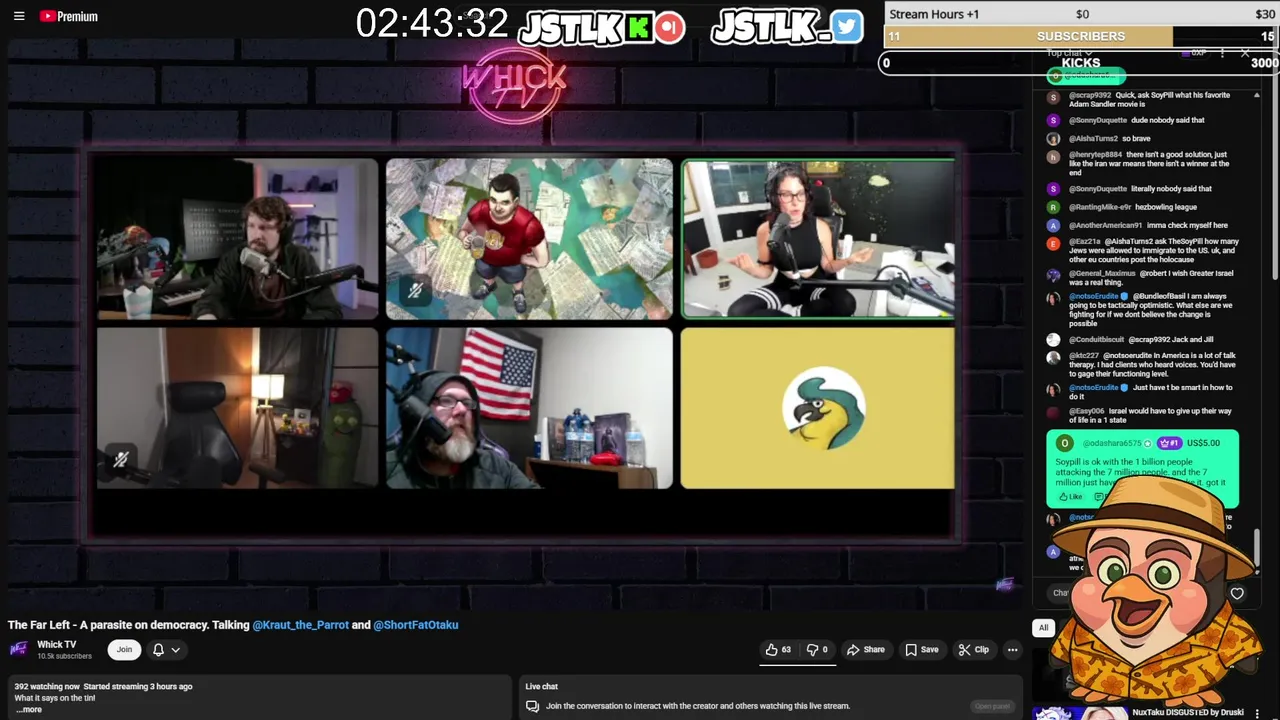Click the American flag webcam tile
Screen dimensions: 1280x720
tap(529, 408)
